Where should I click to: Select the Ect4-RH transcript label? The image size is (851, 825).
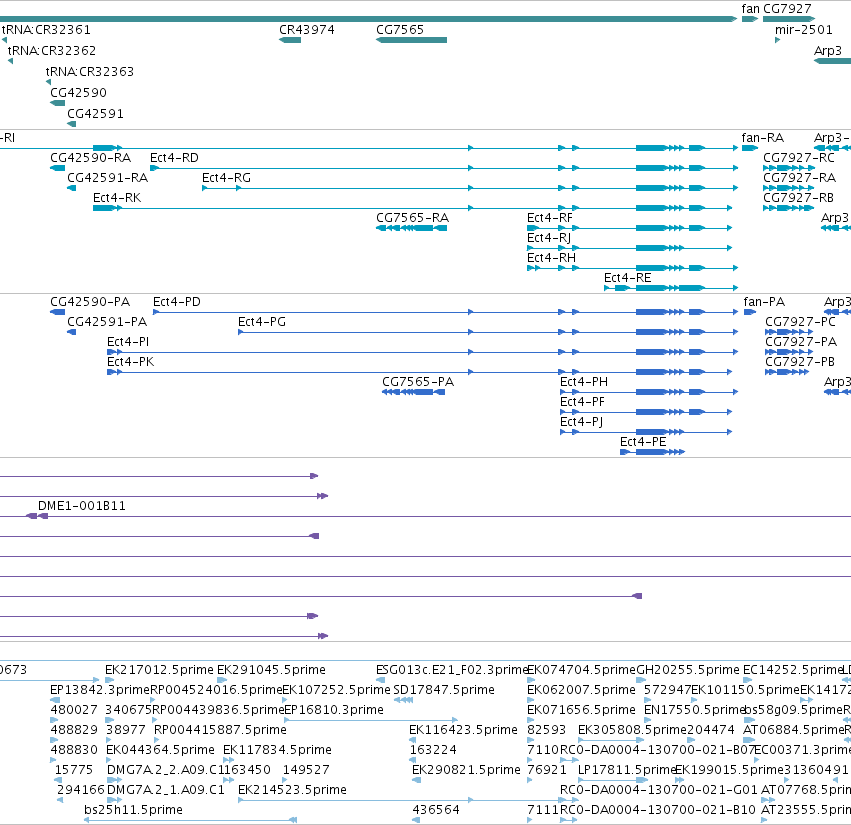(x=551, y=258)
